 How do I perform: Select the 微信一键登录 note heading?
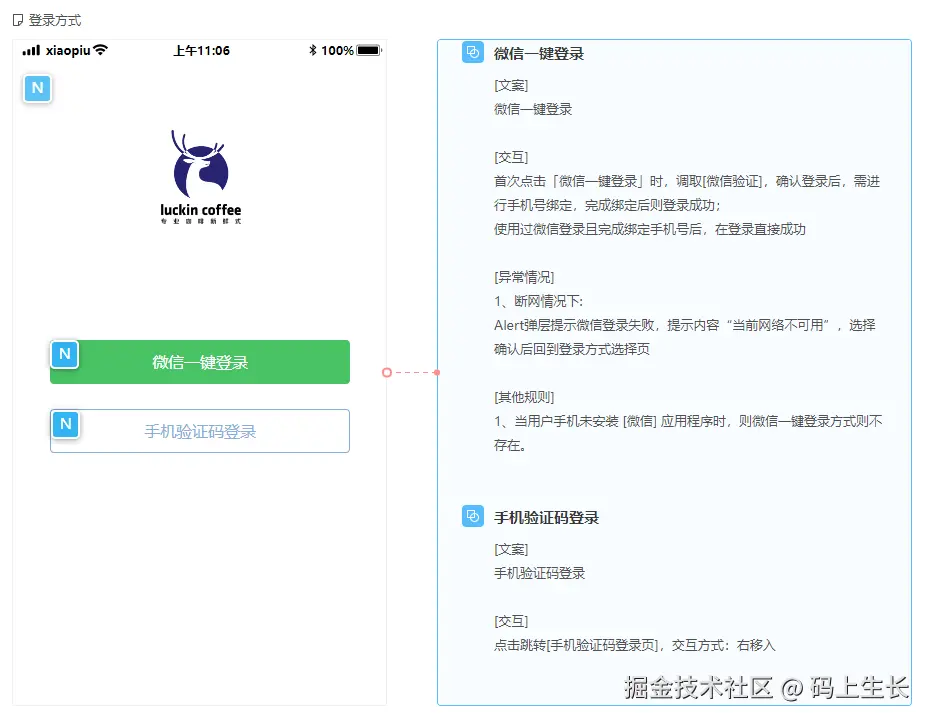[539, 53]
